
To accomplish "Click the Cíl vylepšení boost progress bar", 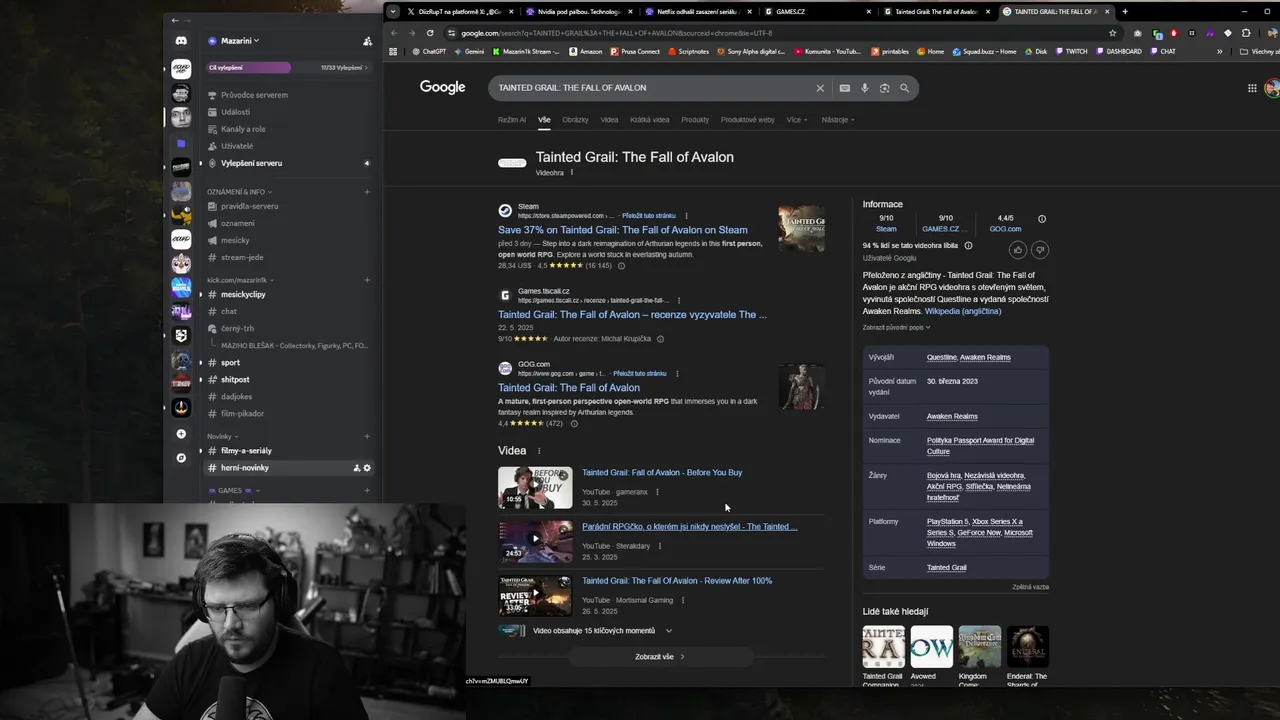I will [x=287, y=68].
